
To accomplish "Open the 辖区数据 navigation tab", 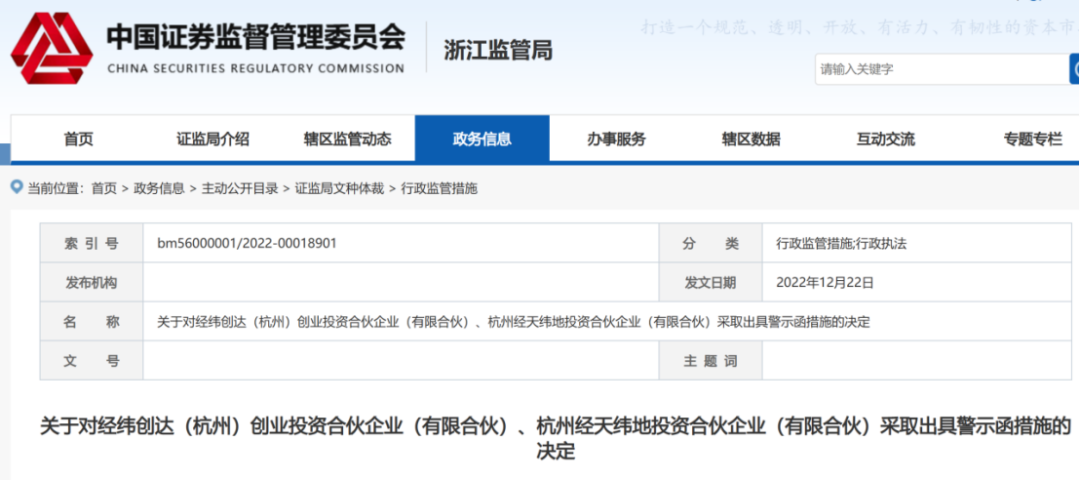I will pos(751,139).
